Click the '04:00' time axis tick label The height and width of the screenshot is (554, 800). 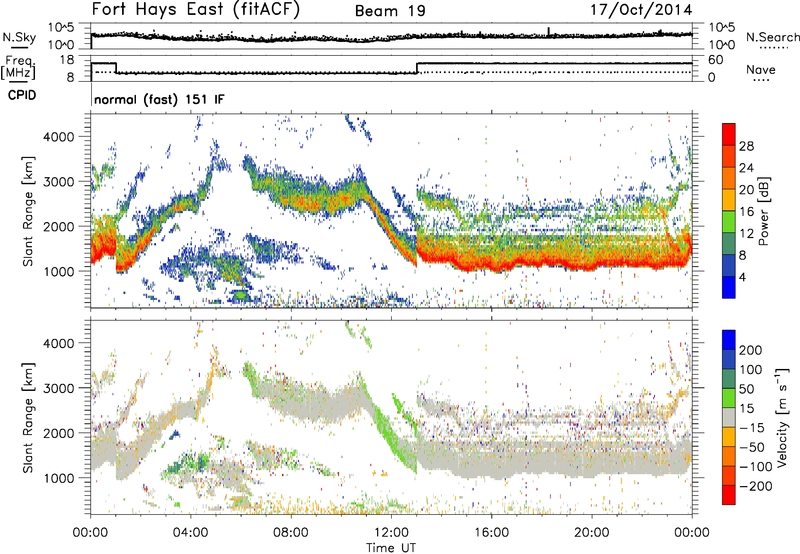pos(191,533)
